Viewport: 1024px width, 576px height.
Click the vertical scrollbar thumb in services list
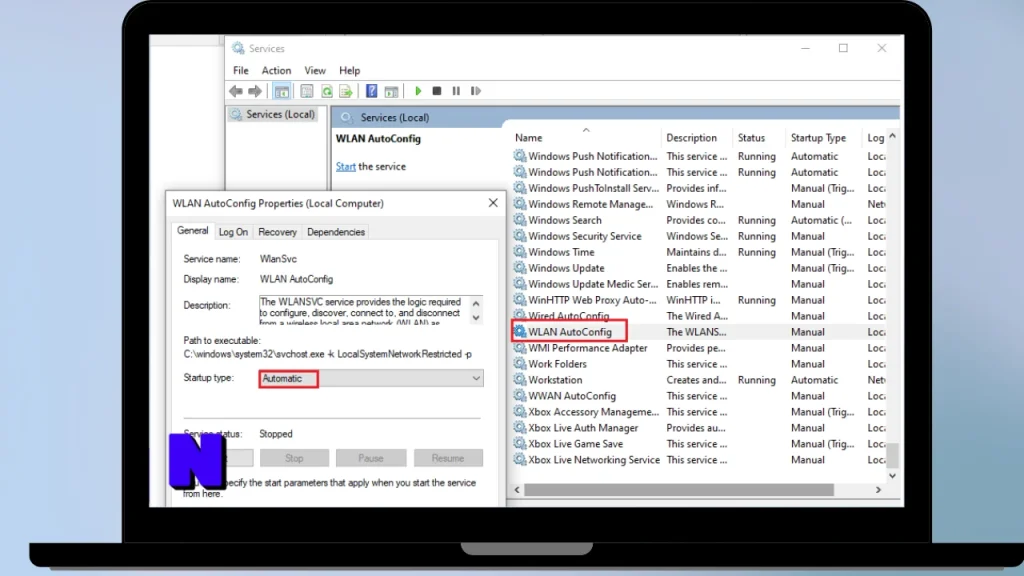(x=892, y=455)
